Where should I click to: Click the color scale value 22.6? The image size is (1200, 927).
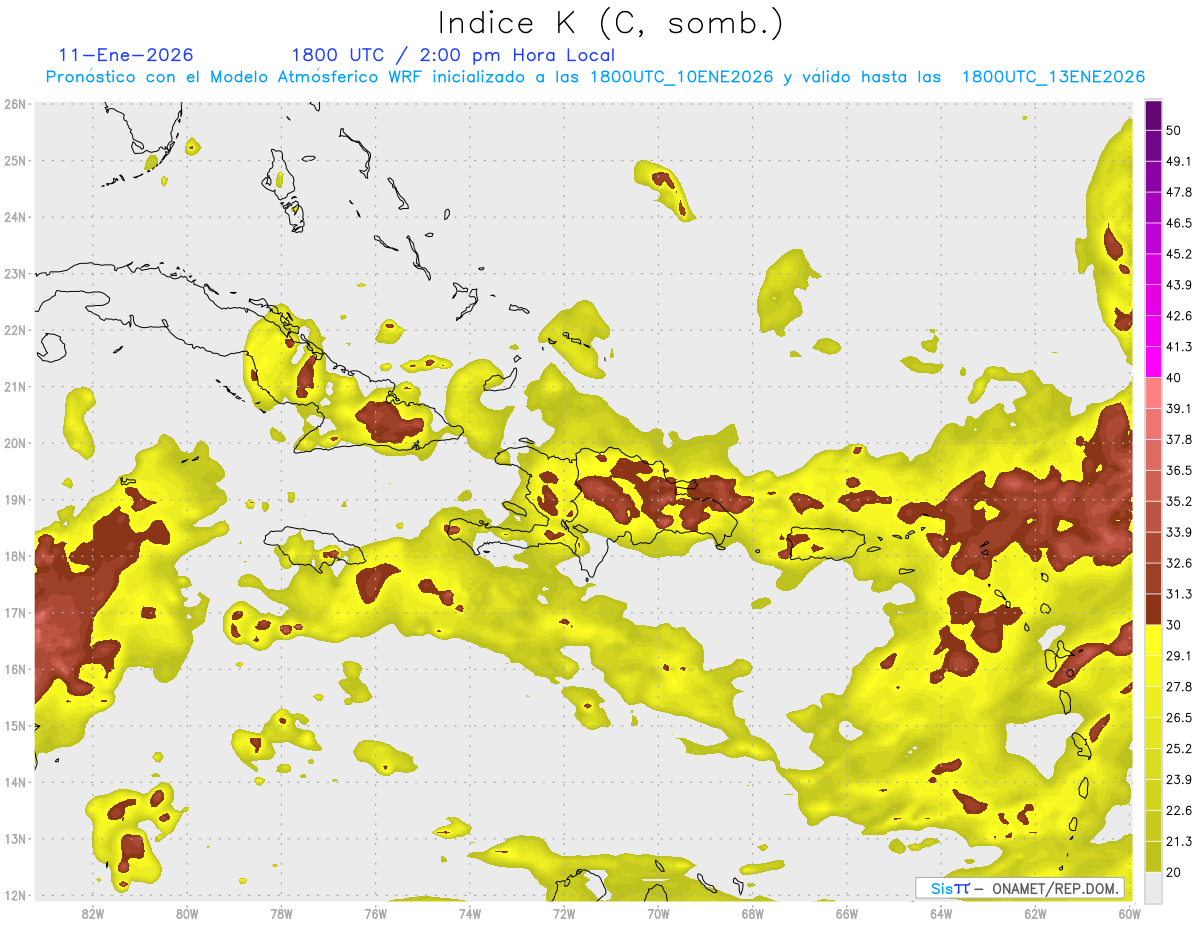coord(1179,811)
